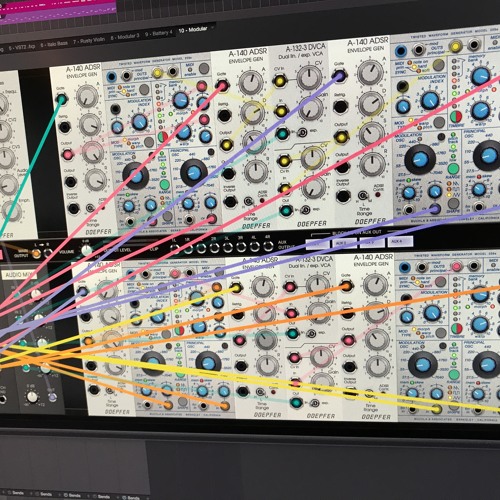Click the Modulation Index knob on upper-left Waveform Generator
The image size is (500, 500).
pyautogui.click(x=140, y=122)
